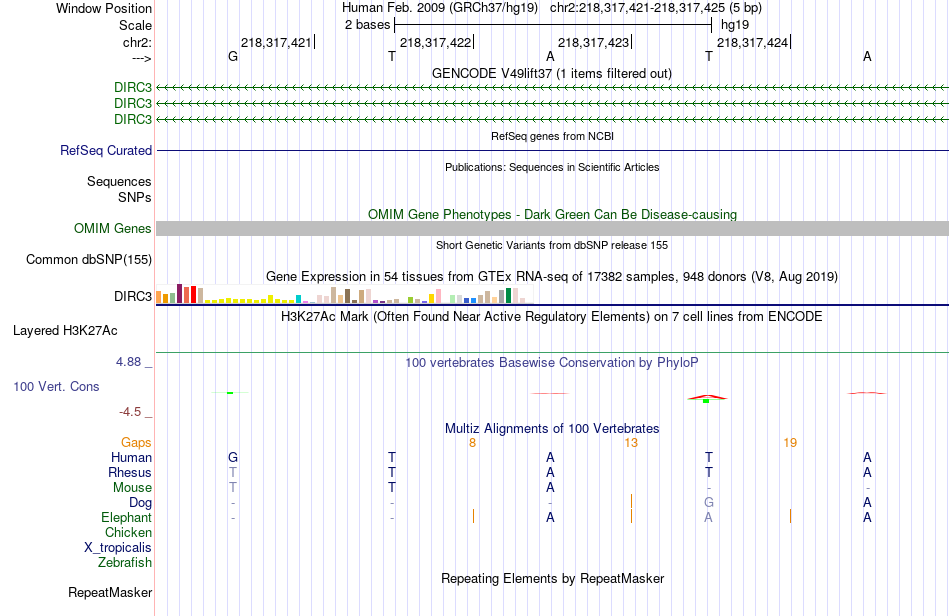Click the 4.88 PhyloP upper scale value
Image resolution: width=950 pixels, height=616 pixels.
click(128, 362)
